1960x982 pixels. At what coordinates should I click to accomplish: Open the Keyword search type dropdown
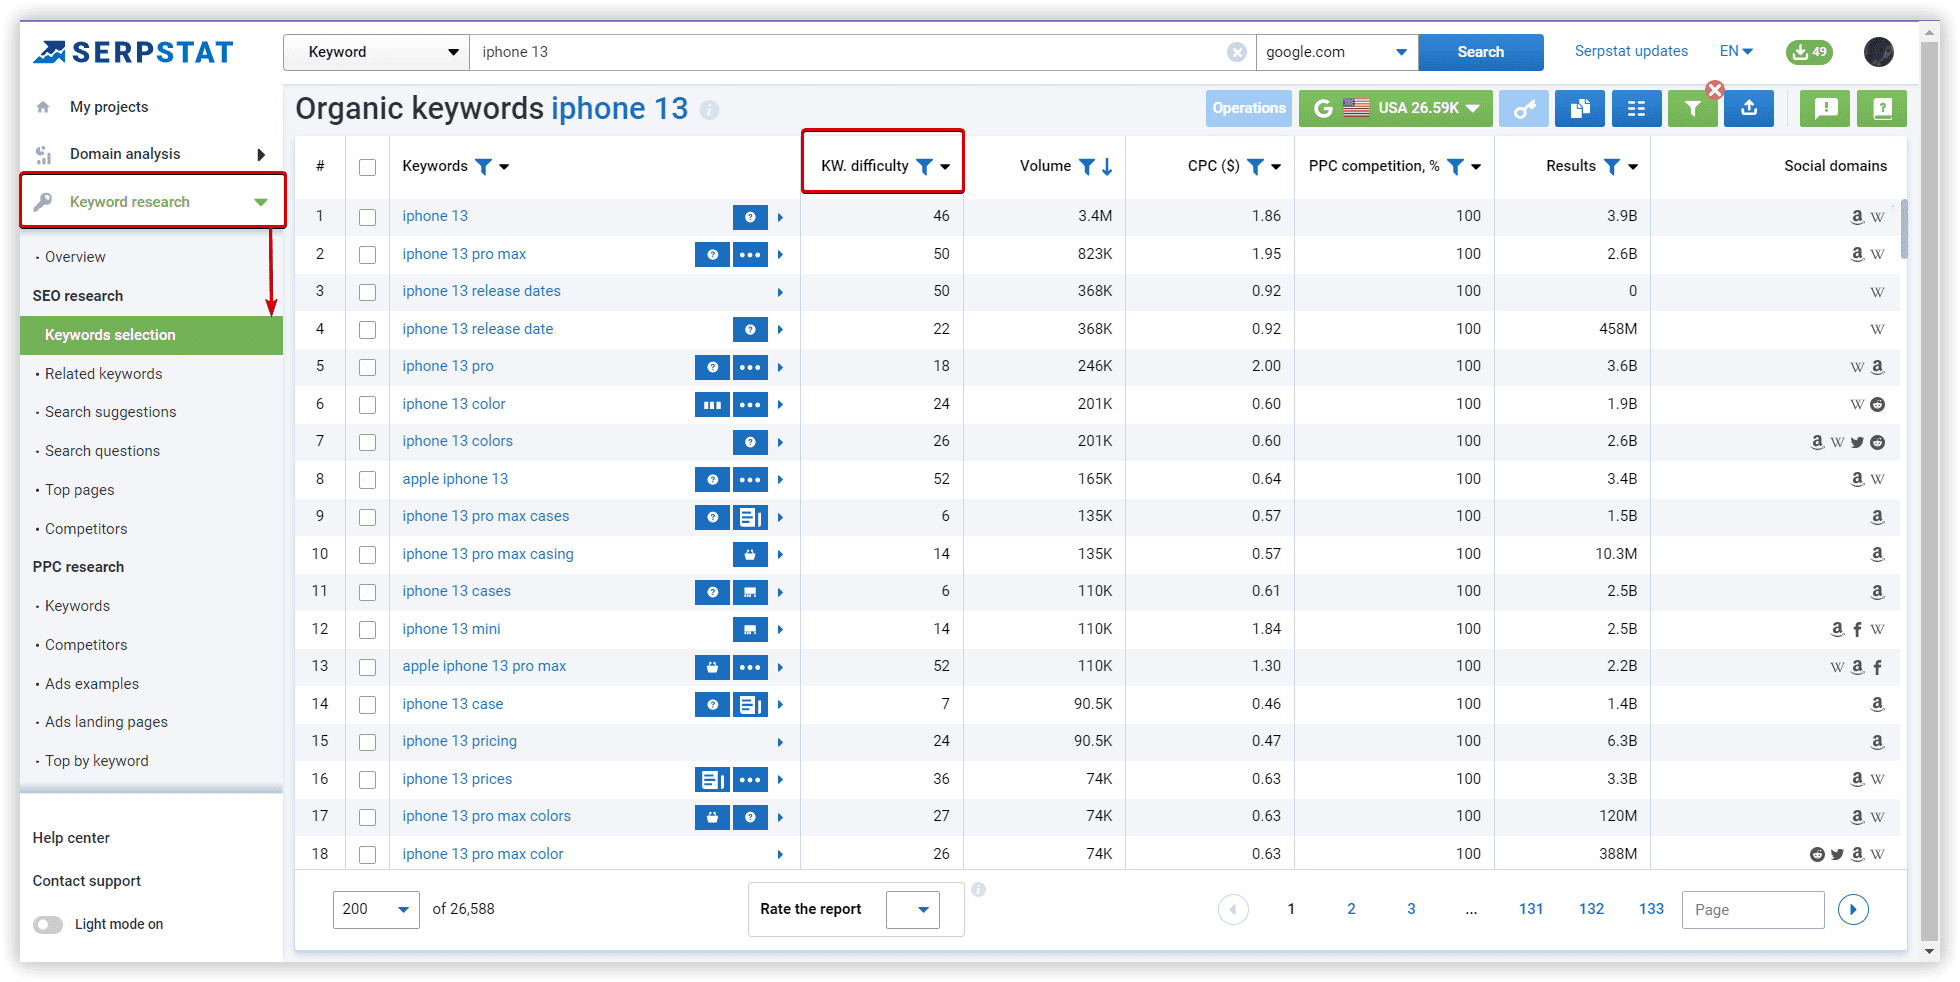point(376,52)
